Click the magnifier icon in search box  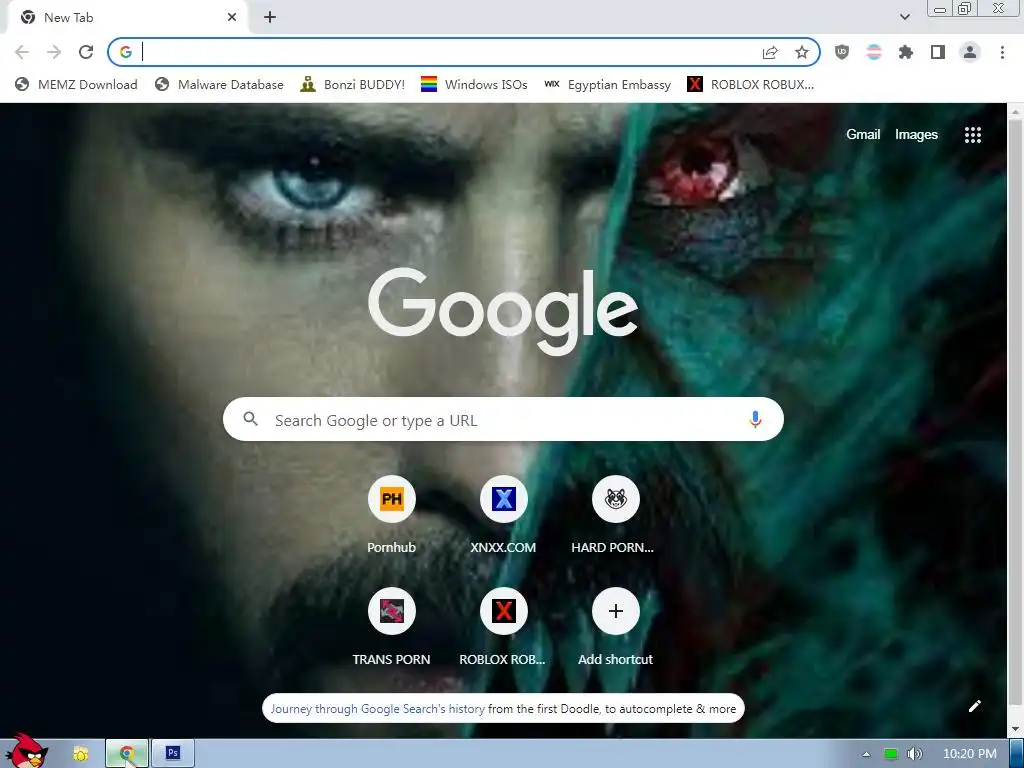(x=251, y=419)
